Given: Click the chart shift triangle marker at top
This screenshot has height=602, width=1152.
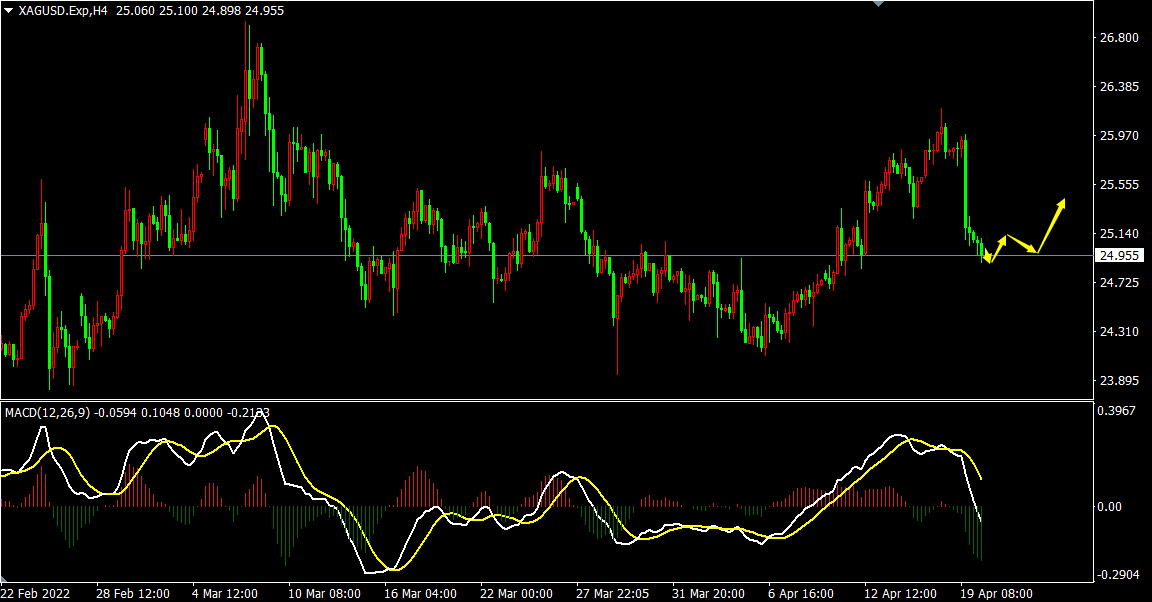Looking at the screenshot, I should coord(878,4).
